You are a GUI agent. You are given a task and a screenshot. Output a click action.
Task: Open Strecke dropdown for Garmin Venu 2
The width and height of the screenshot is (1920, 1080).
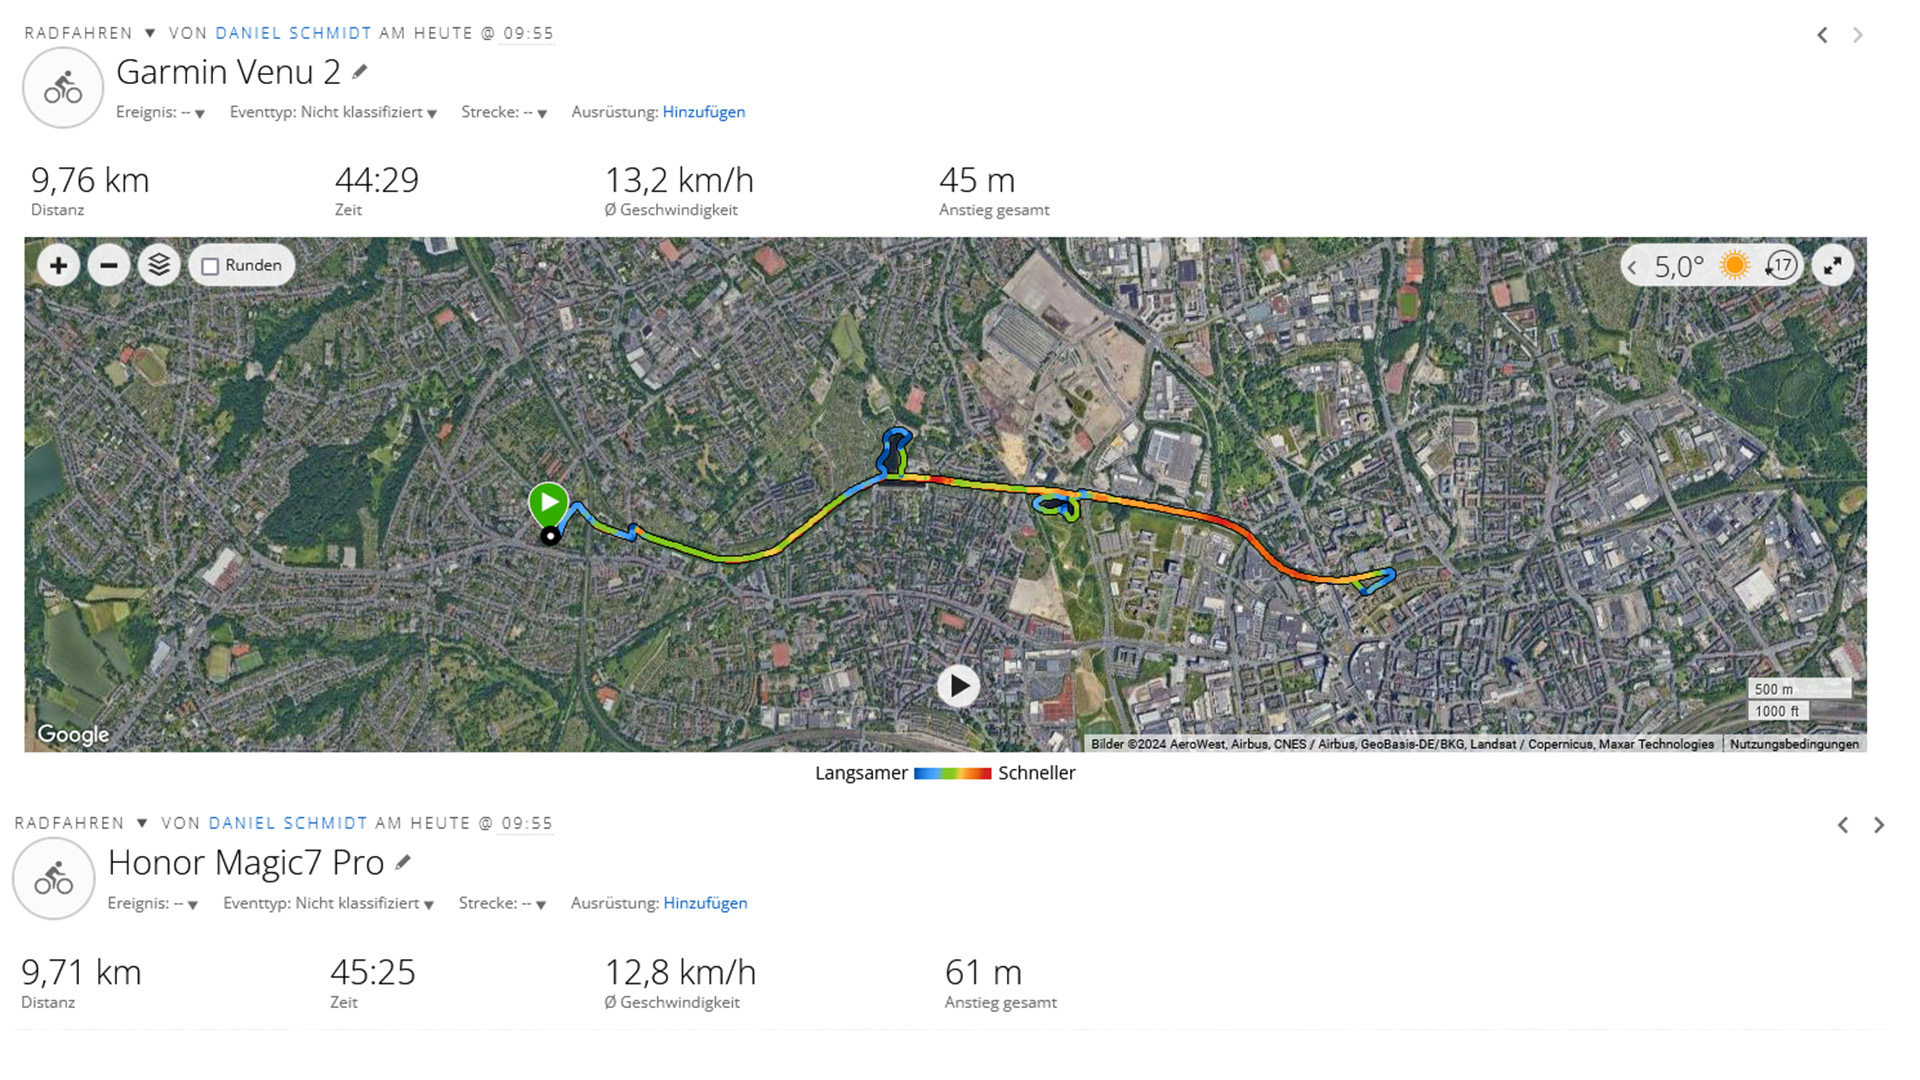tap(541, 113)
